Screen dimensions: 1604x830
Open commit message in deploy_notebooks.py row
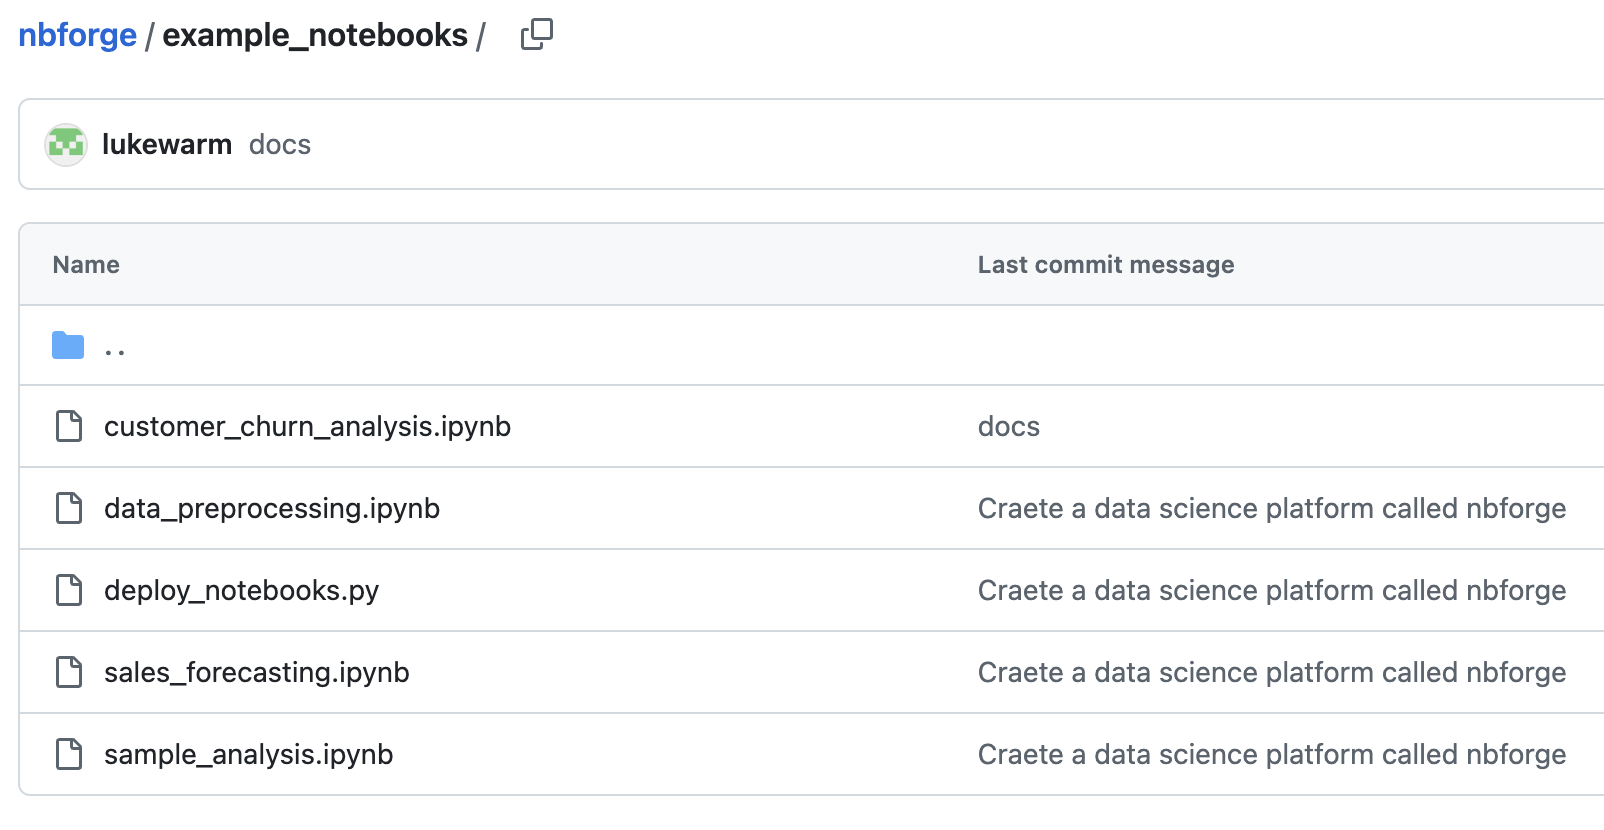click(x=1272, y=590)
